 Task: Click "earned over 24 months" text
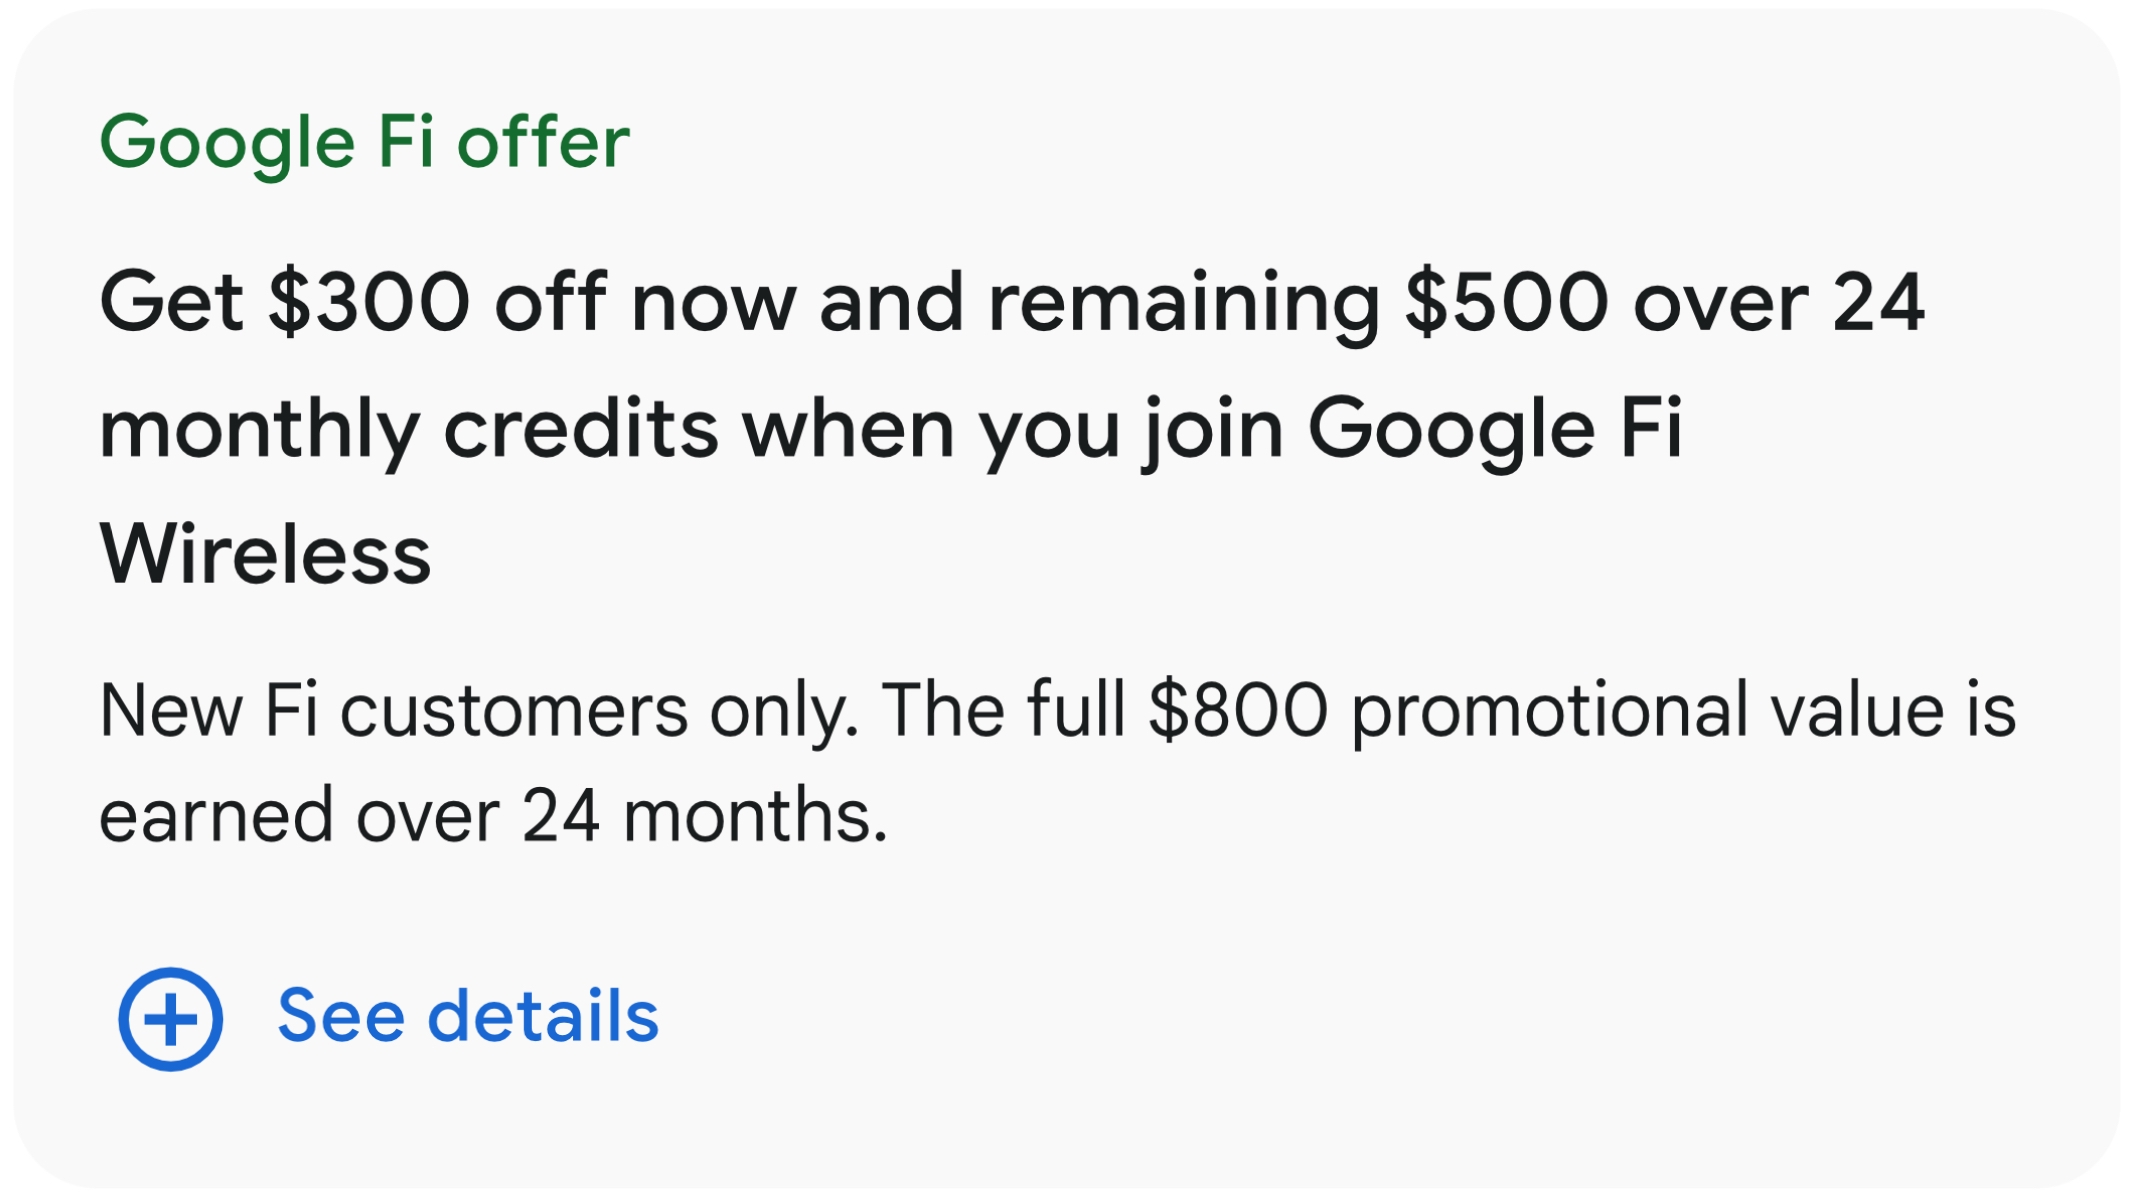(492, 816)
